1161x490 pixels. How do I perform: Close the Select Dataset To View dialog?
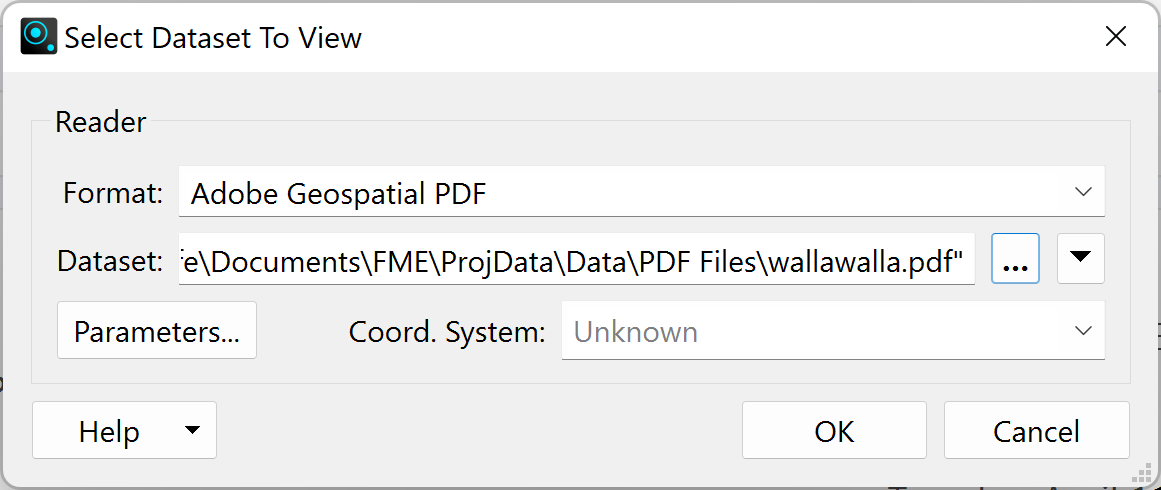click(1116, 36)
